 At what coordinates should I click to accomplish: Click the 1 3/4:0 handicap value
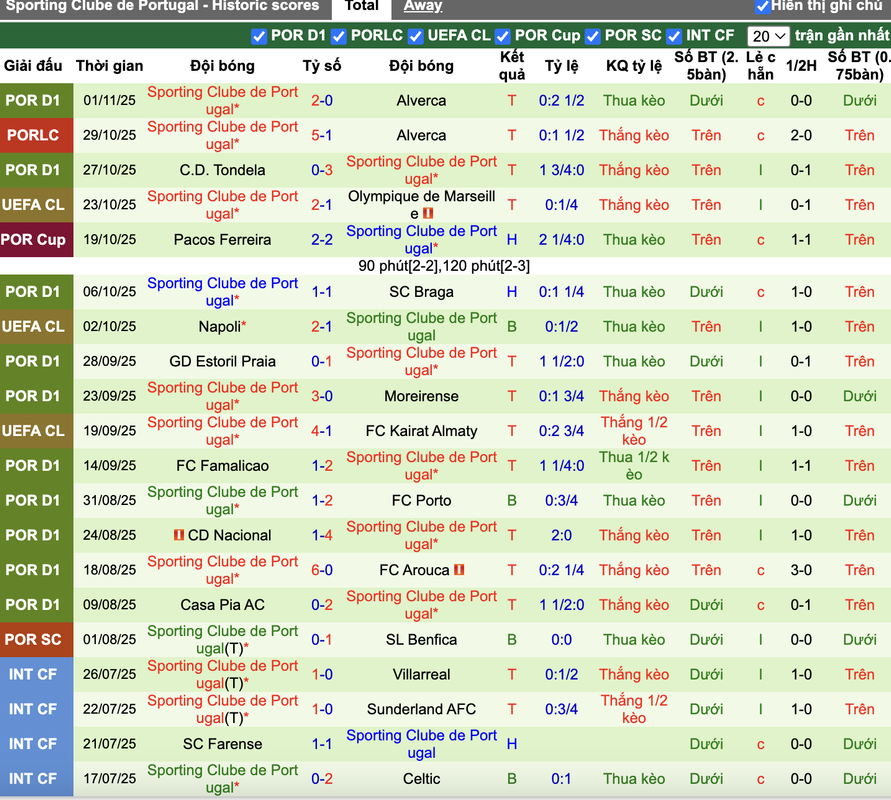pos(561,170)
